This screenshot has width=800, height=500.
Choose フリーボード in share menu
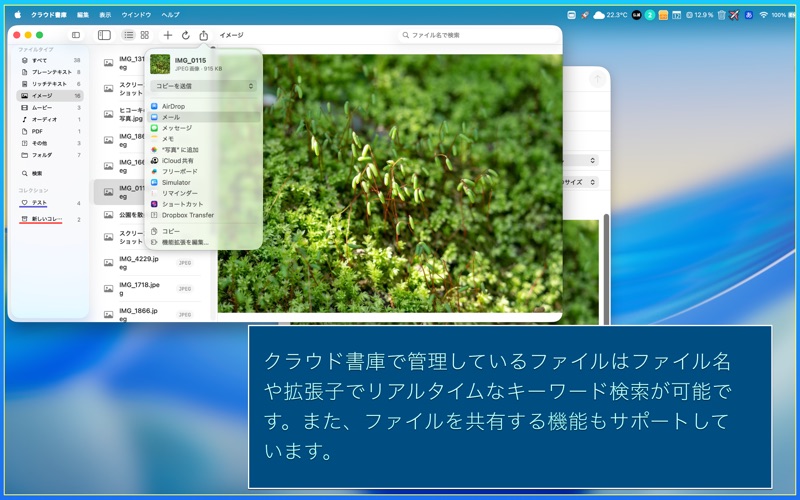click(204, 171)
